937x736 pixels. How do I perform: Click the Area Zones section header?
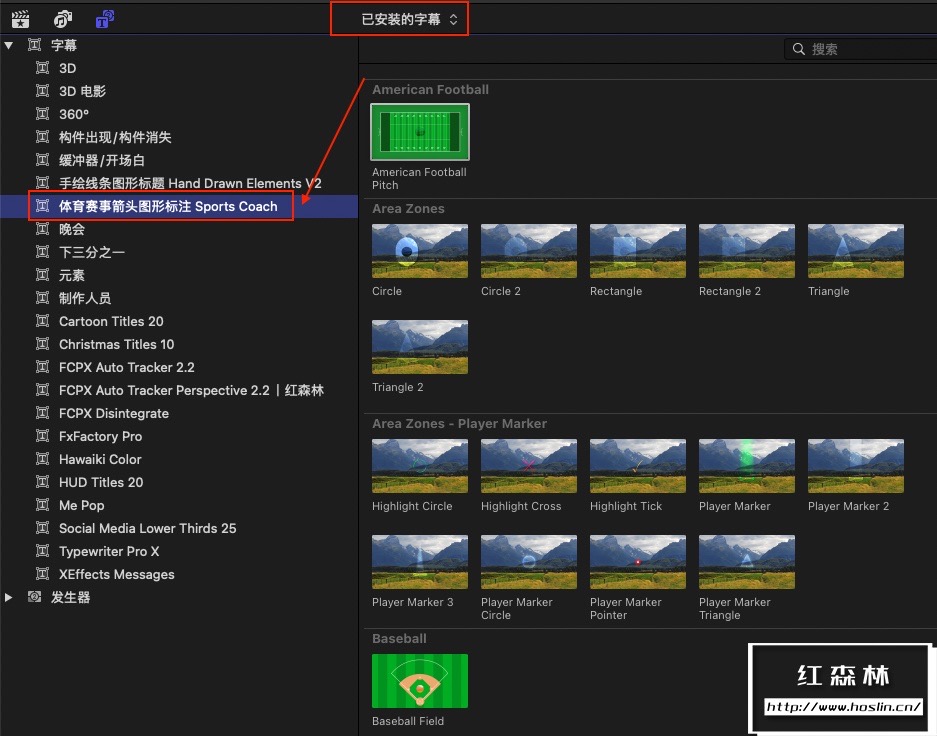coord(408,208)
